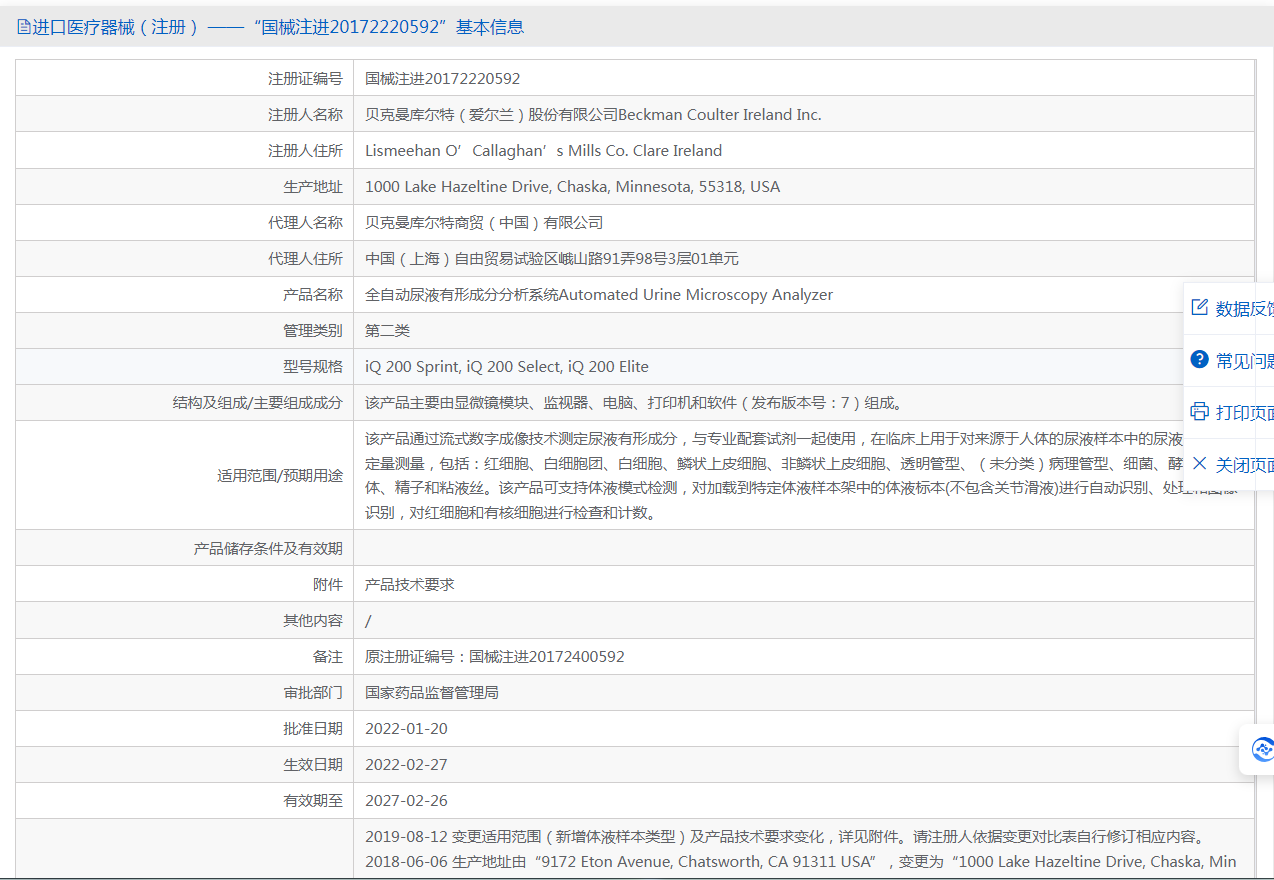Choose 关闭页面 to close the page
The height and width of the screenshot is (880, 1274).
[1244, 465]
